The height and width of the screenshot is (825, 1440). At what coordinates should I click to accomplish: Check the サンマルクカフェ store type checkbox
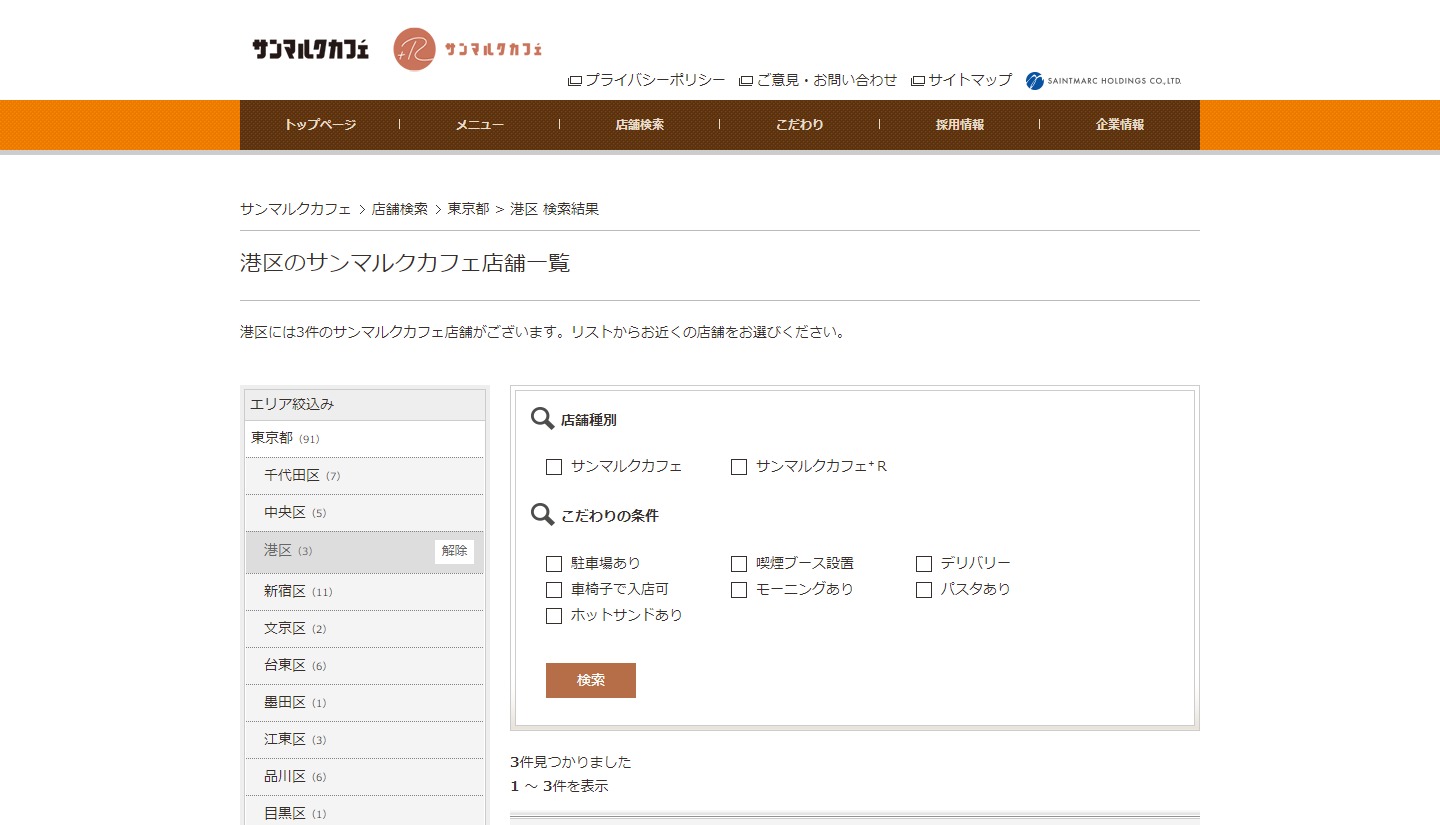(x=554, y=467)
